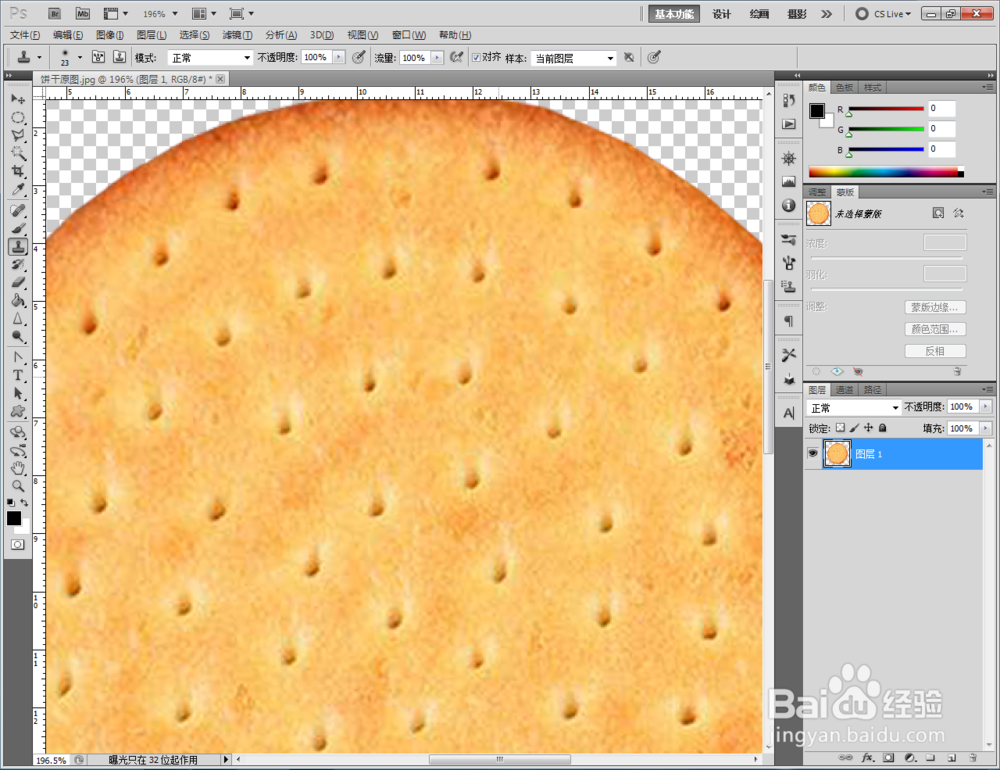Select the Healing Brush tool

[x=18, y=211]
